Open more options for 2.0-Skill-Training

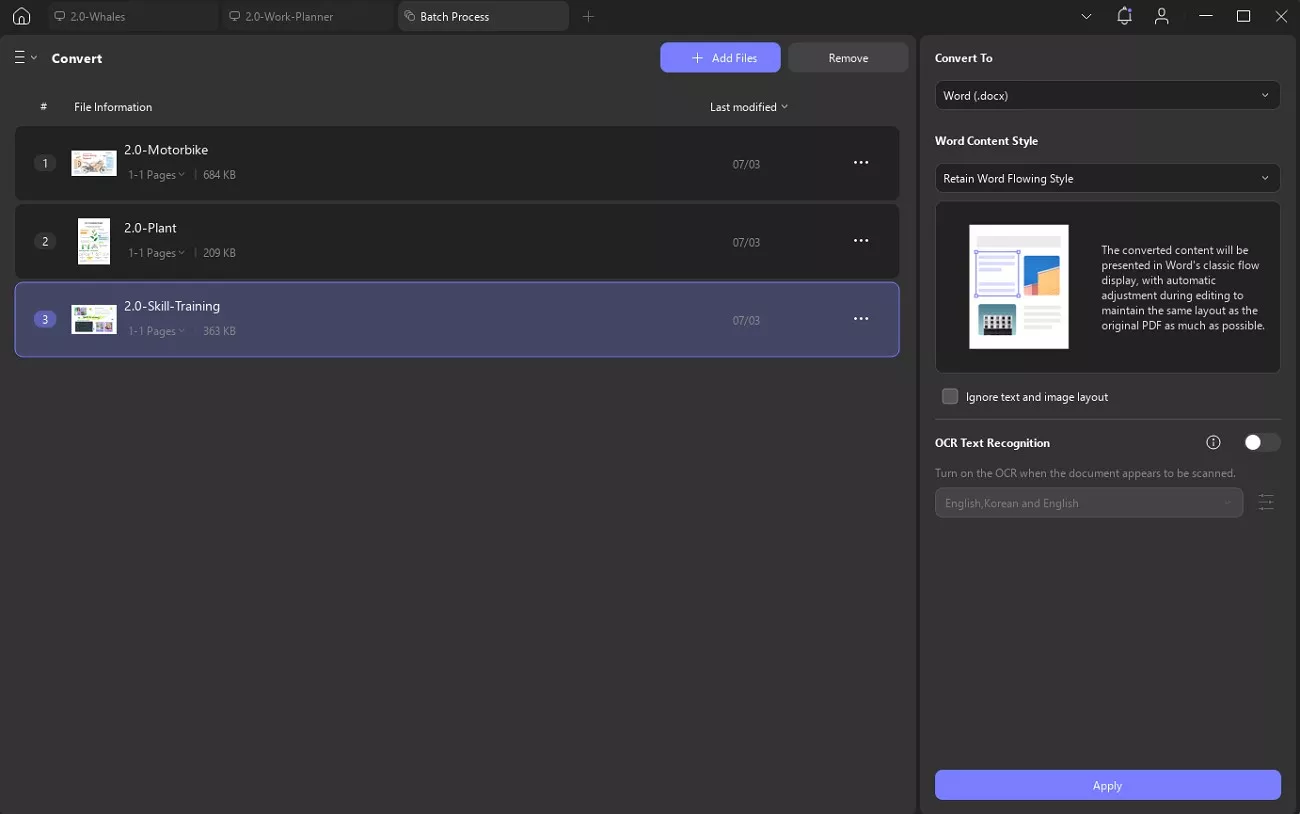point(860,319)
